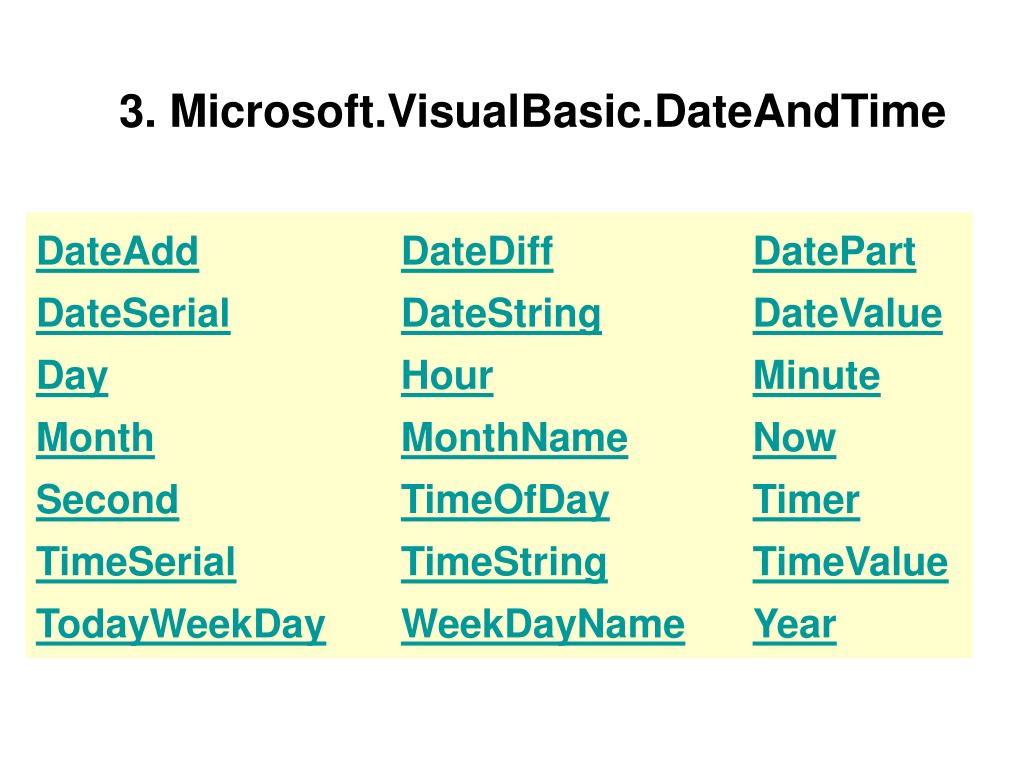1024x768 pixels.
Task: Select the TimeValue link
Action: [850, 562]
